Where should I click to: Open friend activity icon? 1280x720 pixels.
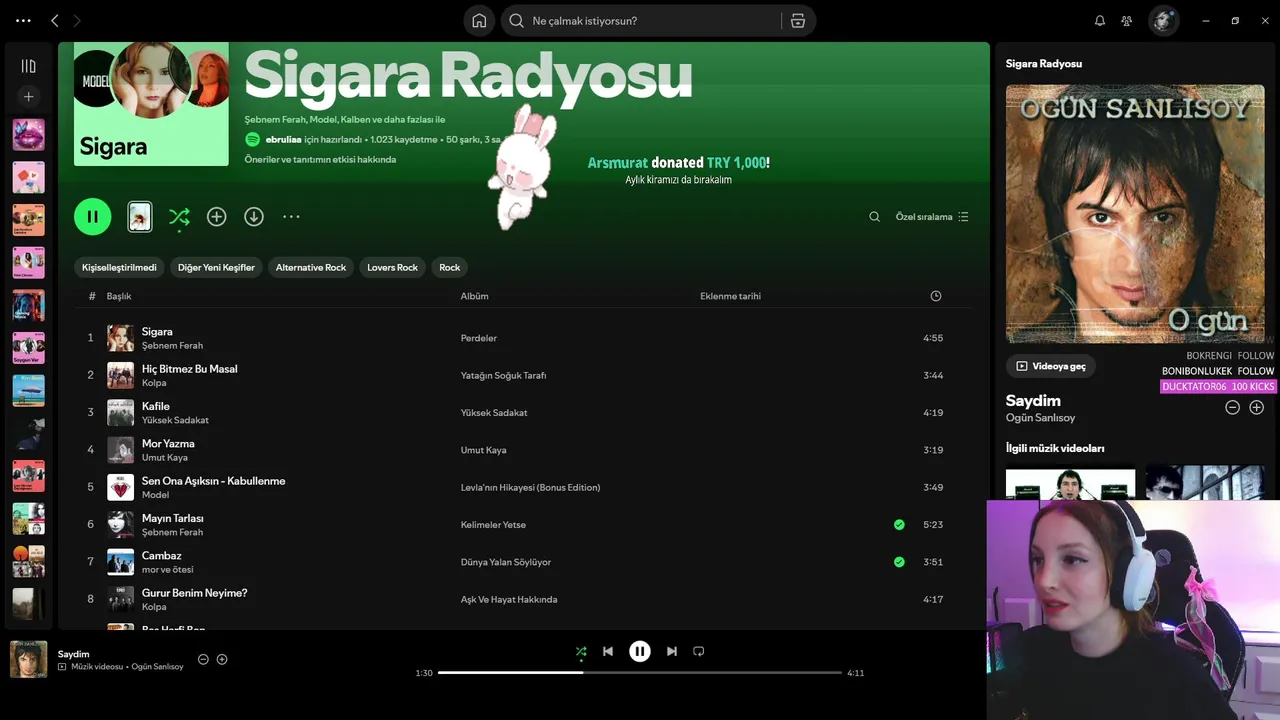click(x=1127, y=21)
